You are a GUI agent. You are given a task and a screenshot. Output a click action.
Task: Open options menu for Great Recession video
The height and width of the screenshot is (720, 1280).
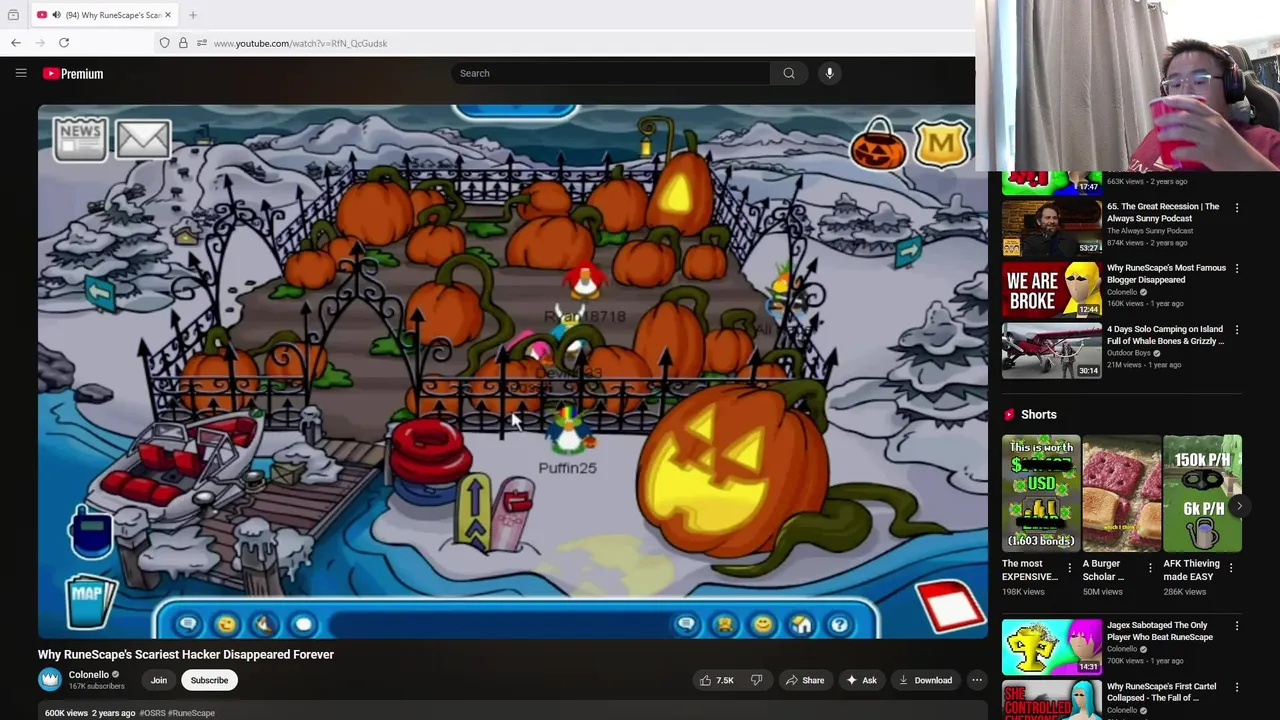tap(1237, 208)
